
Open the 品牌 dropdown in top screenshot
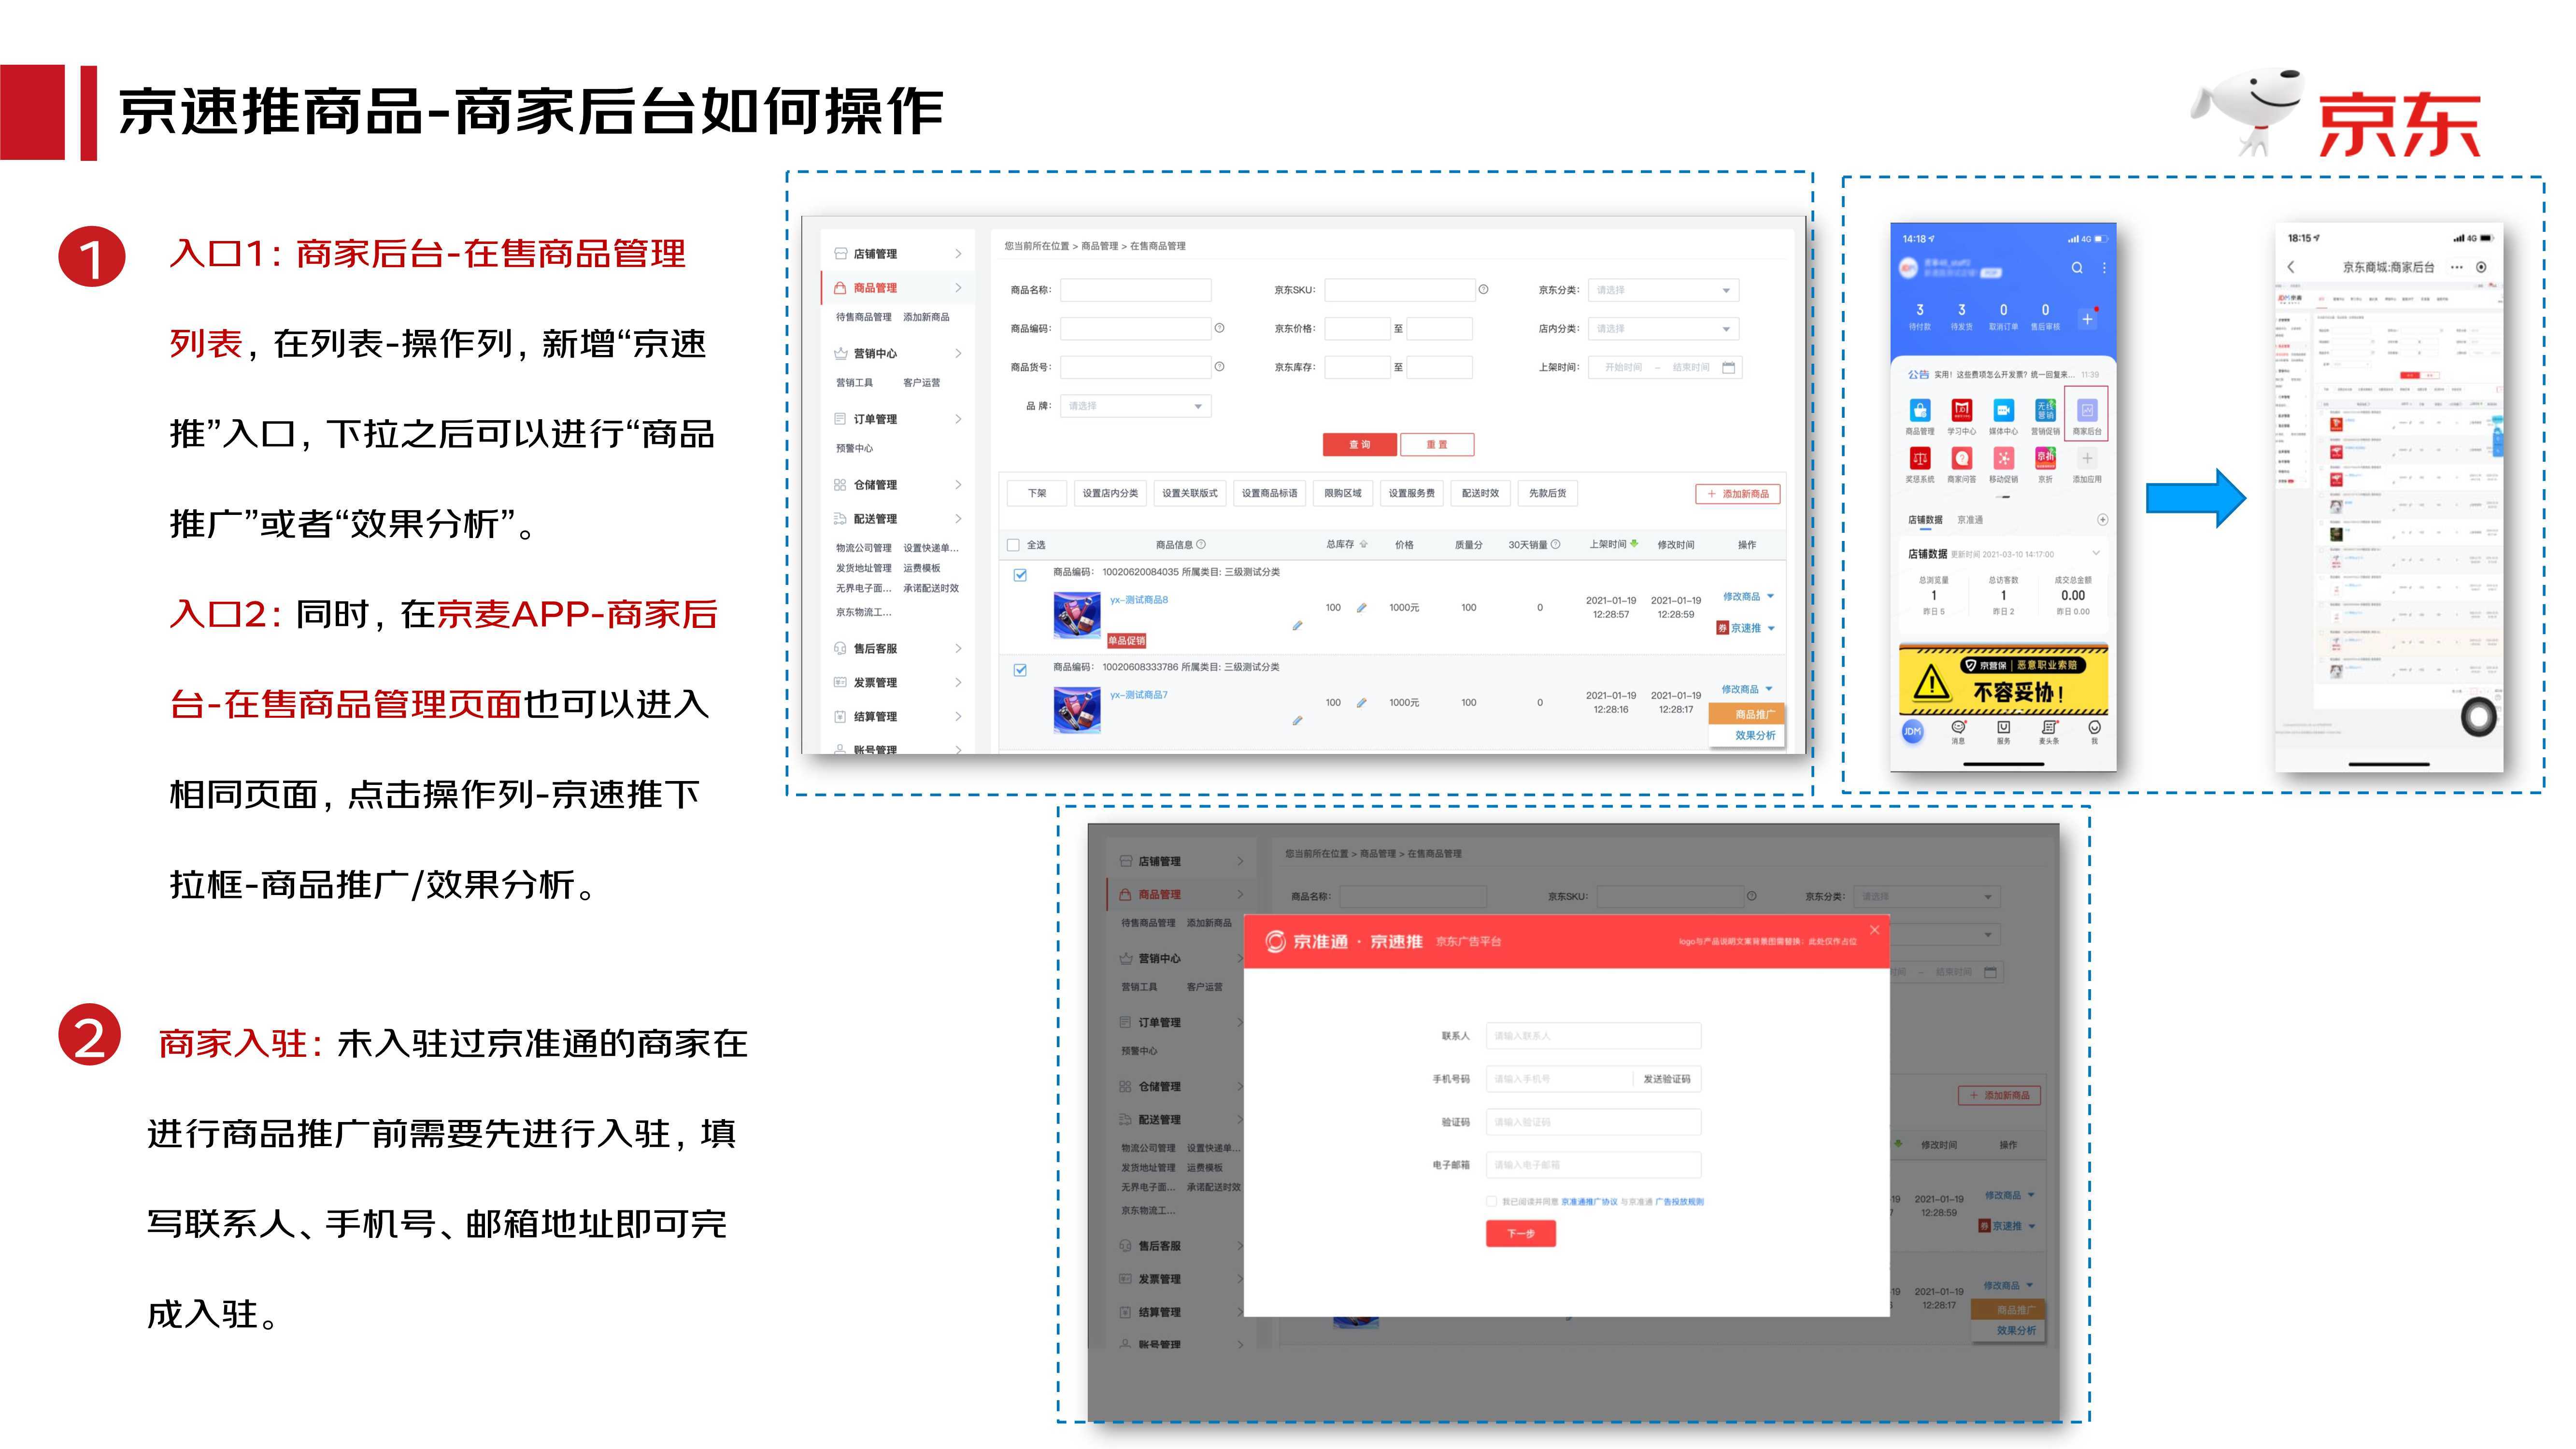pyautogui.click(x=1135, y=406)
